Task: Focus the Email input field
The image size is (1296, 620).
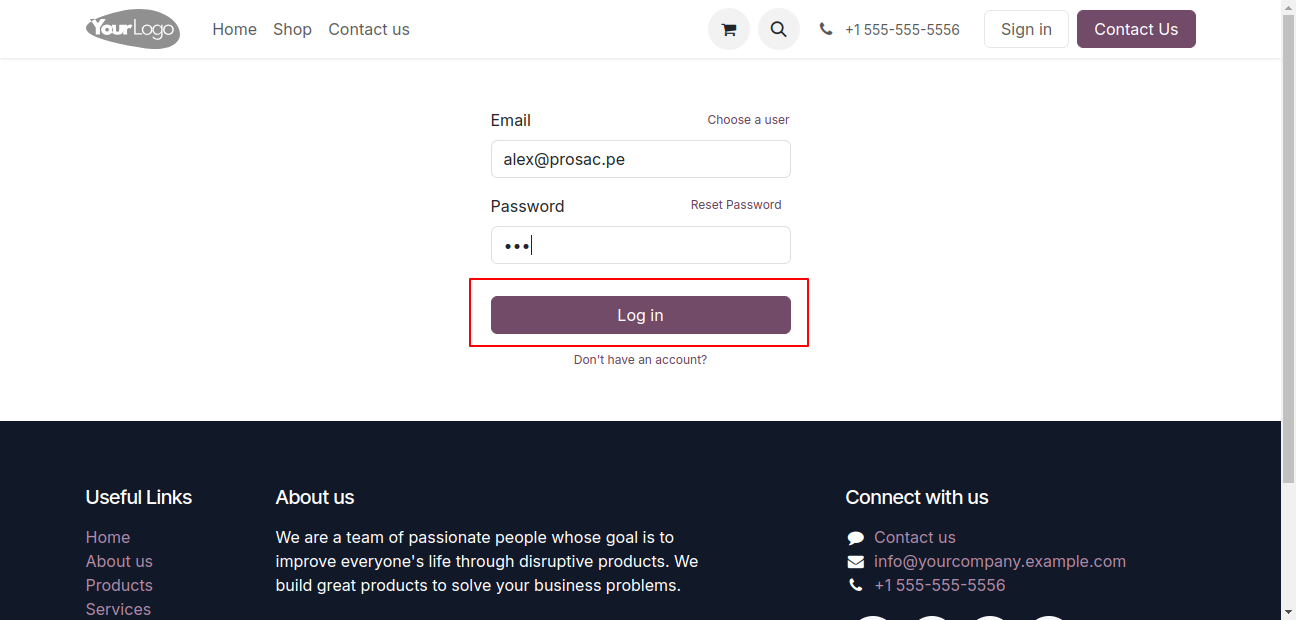Action: pyautogui.click(x=641, y=159)
